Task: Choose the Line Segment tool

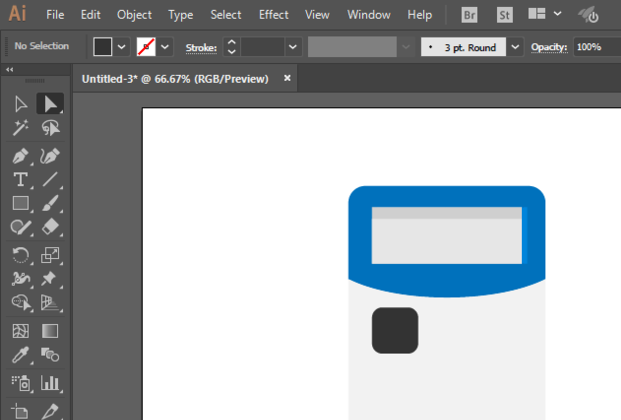Action: tap(50, 179)
